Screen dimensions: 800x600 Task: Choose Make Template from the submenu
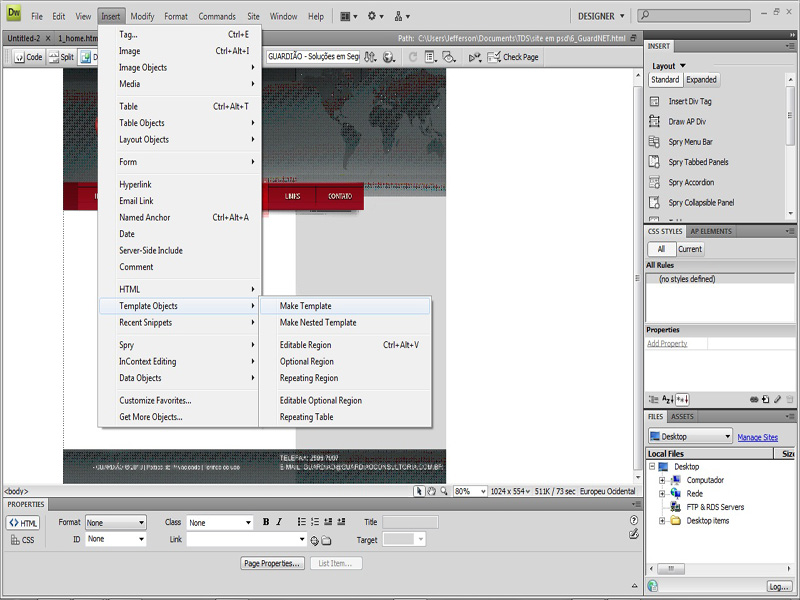pos(305,306)
